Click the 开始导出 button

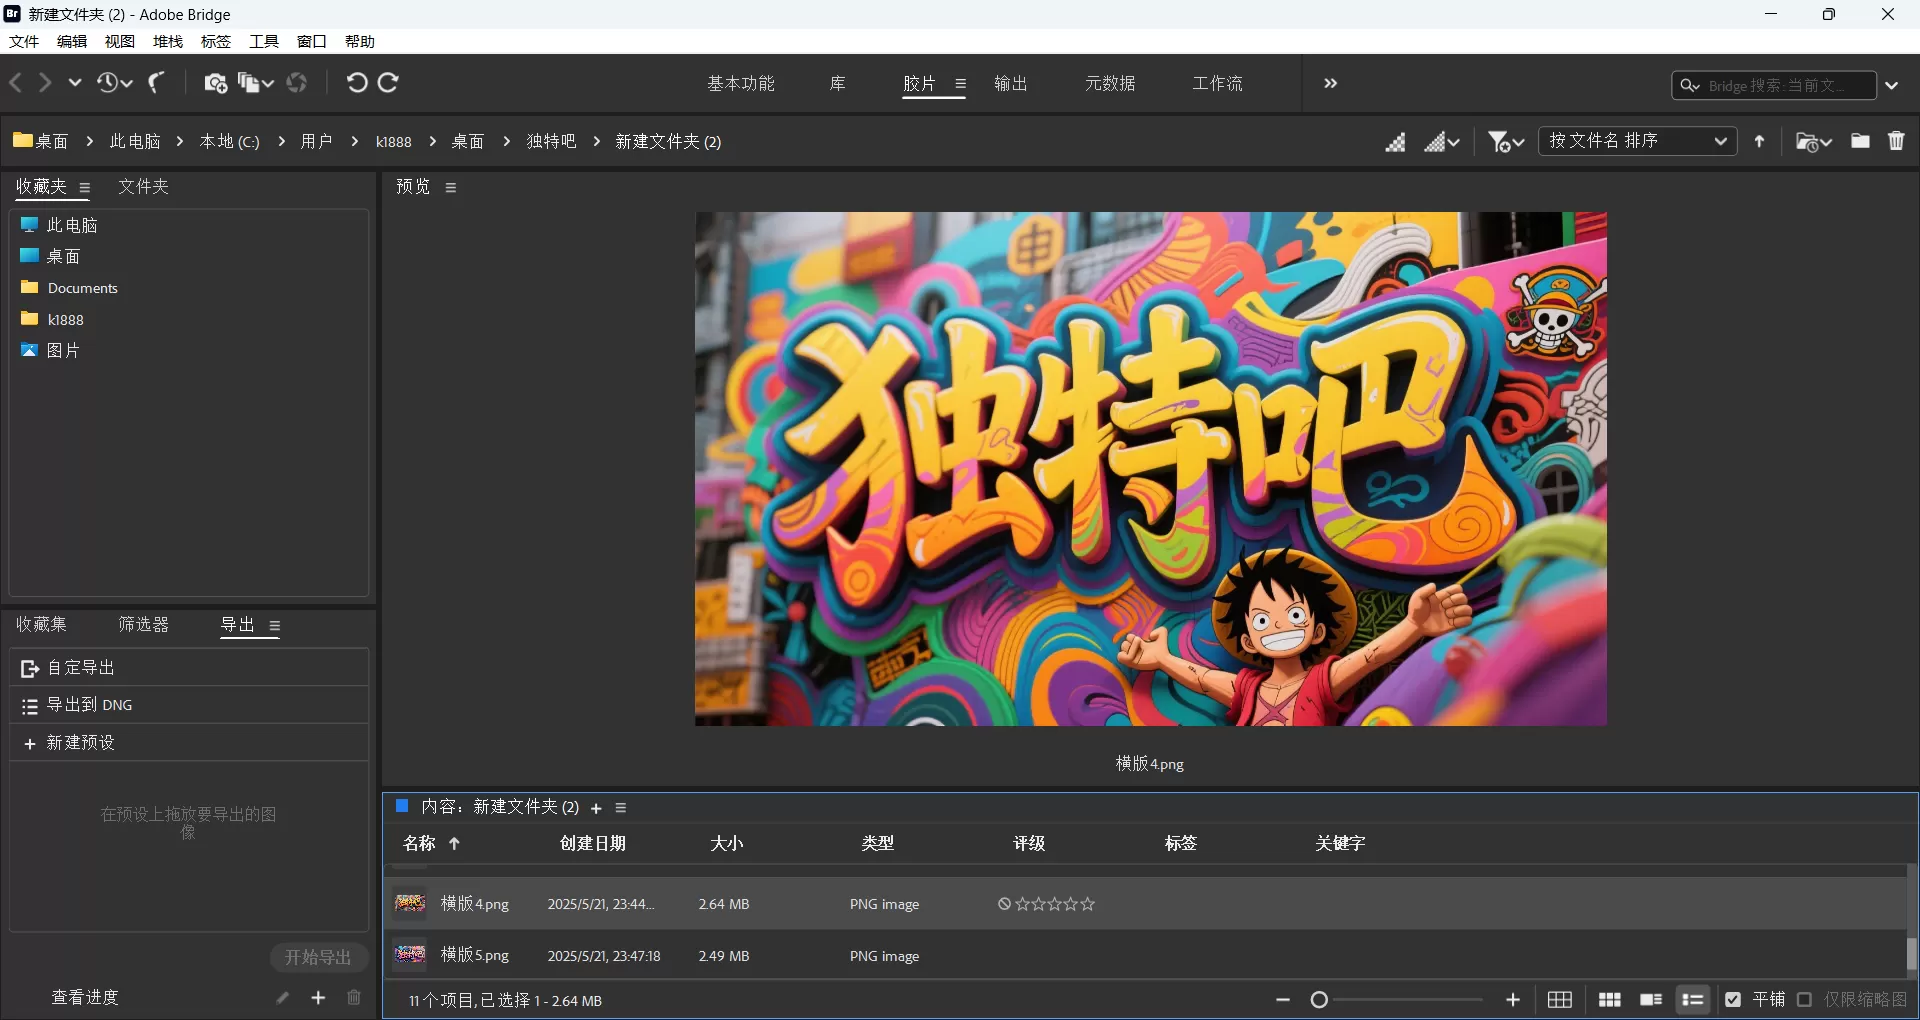318,957
